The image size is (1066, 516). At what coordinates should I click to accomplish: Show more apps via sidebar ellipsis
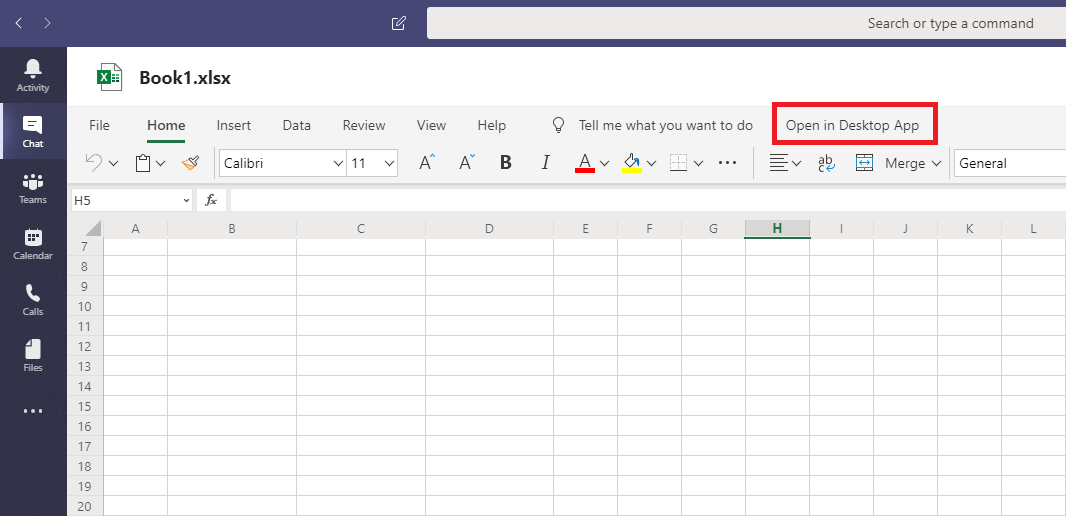[x=33, y=411]
